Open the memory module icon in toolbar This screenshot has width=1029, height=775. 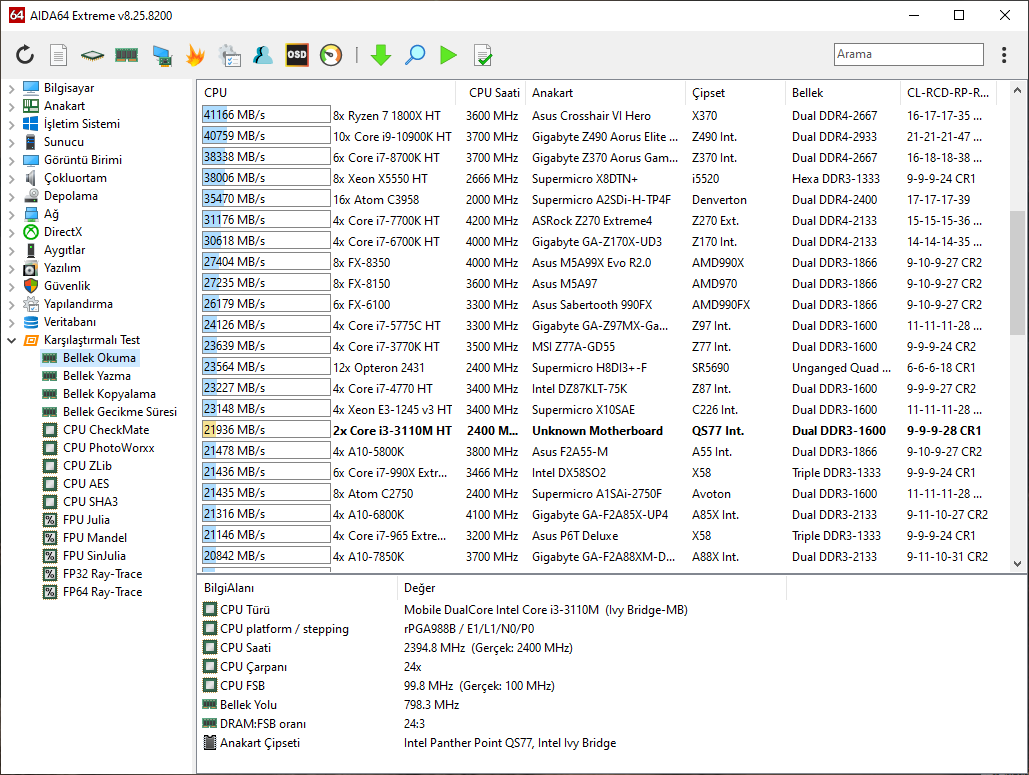(x=127, y=55)
